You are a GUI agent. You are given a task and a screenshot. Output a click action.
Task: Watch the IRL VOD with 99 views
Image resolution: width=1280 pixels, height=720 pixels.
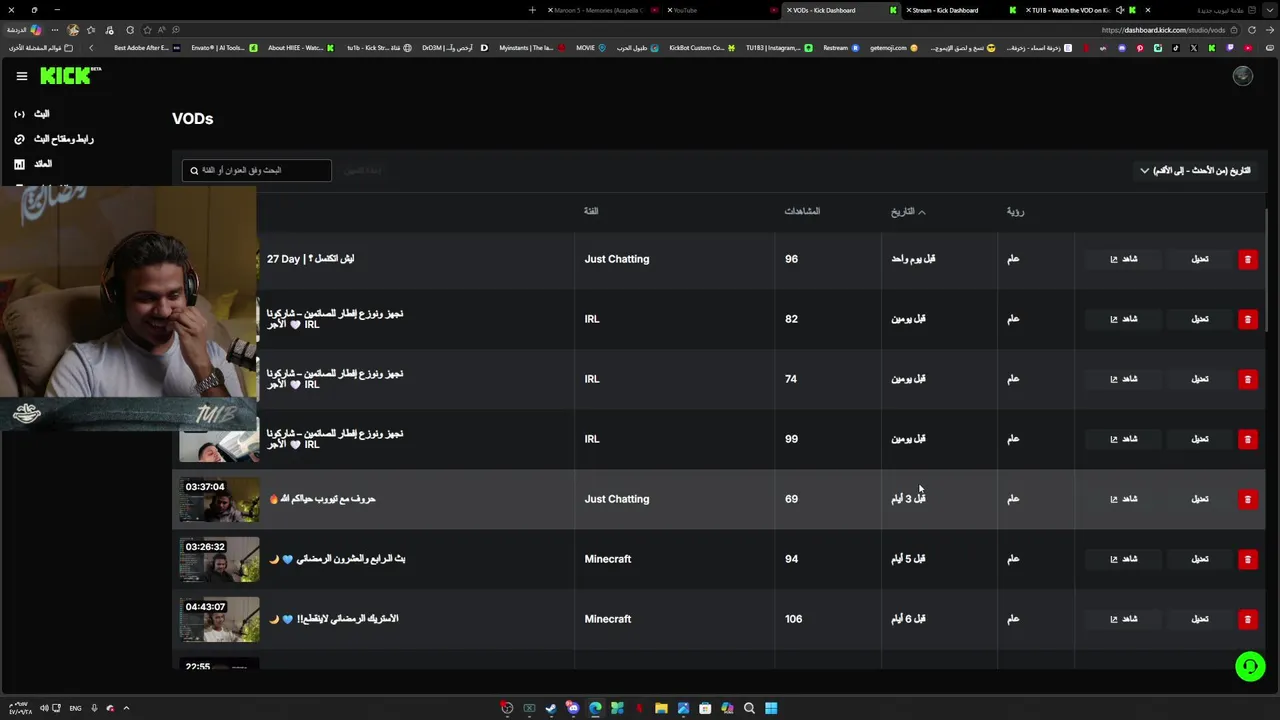coord(1124,439)
